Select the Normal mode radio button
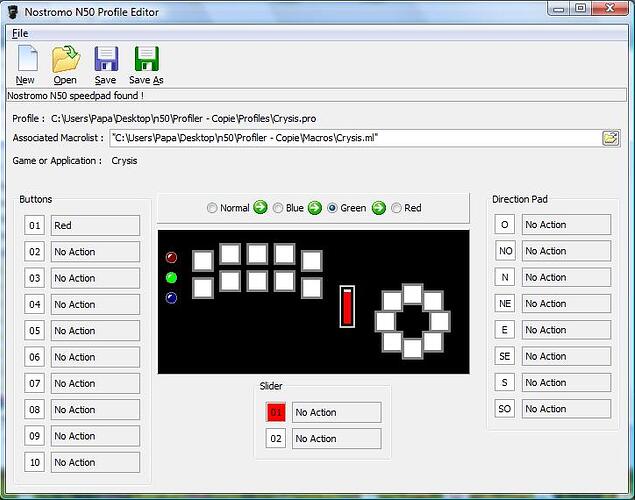This screenshot has height=500, width=635. pyautogui.click(x=212, y=208)
